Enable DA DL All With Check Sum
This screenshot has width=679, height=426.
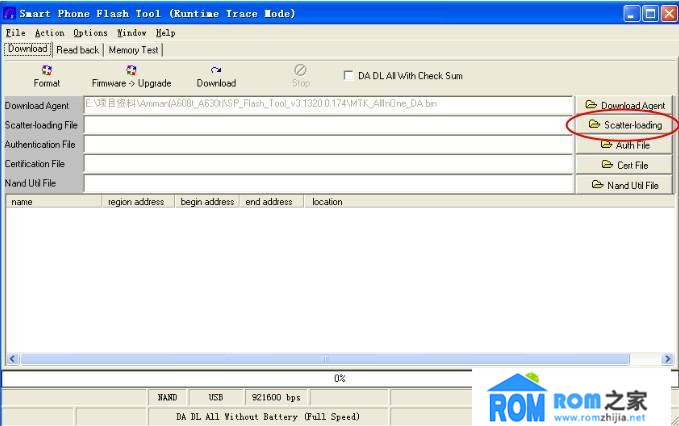[348, 76]
